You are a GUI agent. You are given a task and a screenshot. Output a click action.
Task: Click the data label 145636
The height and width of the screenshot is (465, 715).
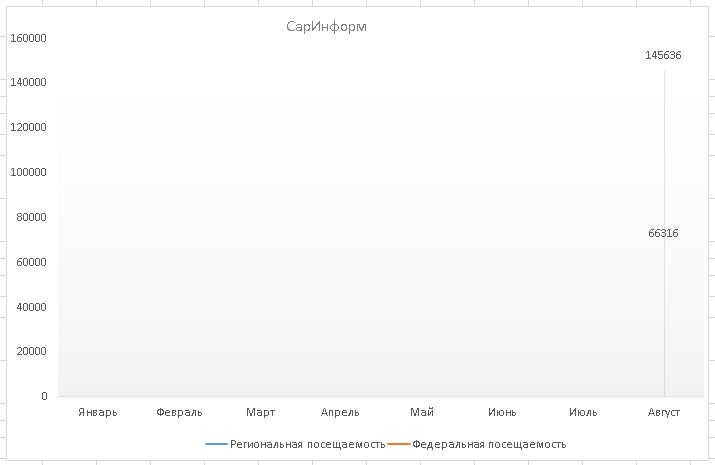point(663,55)
